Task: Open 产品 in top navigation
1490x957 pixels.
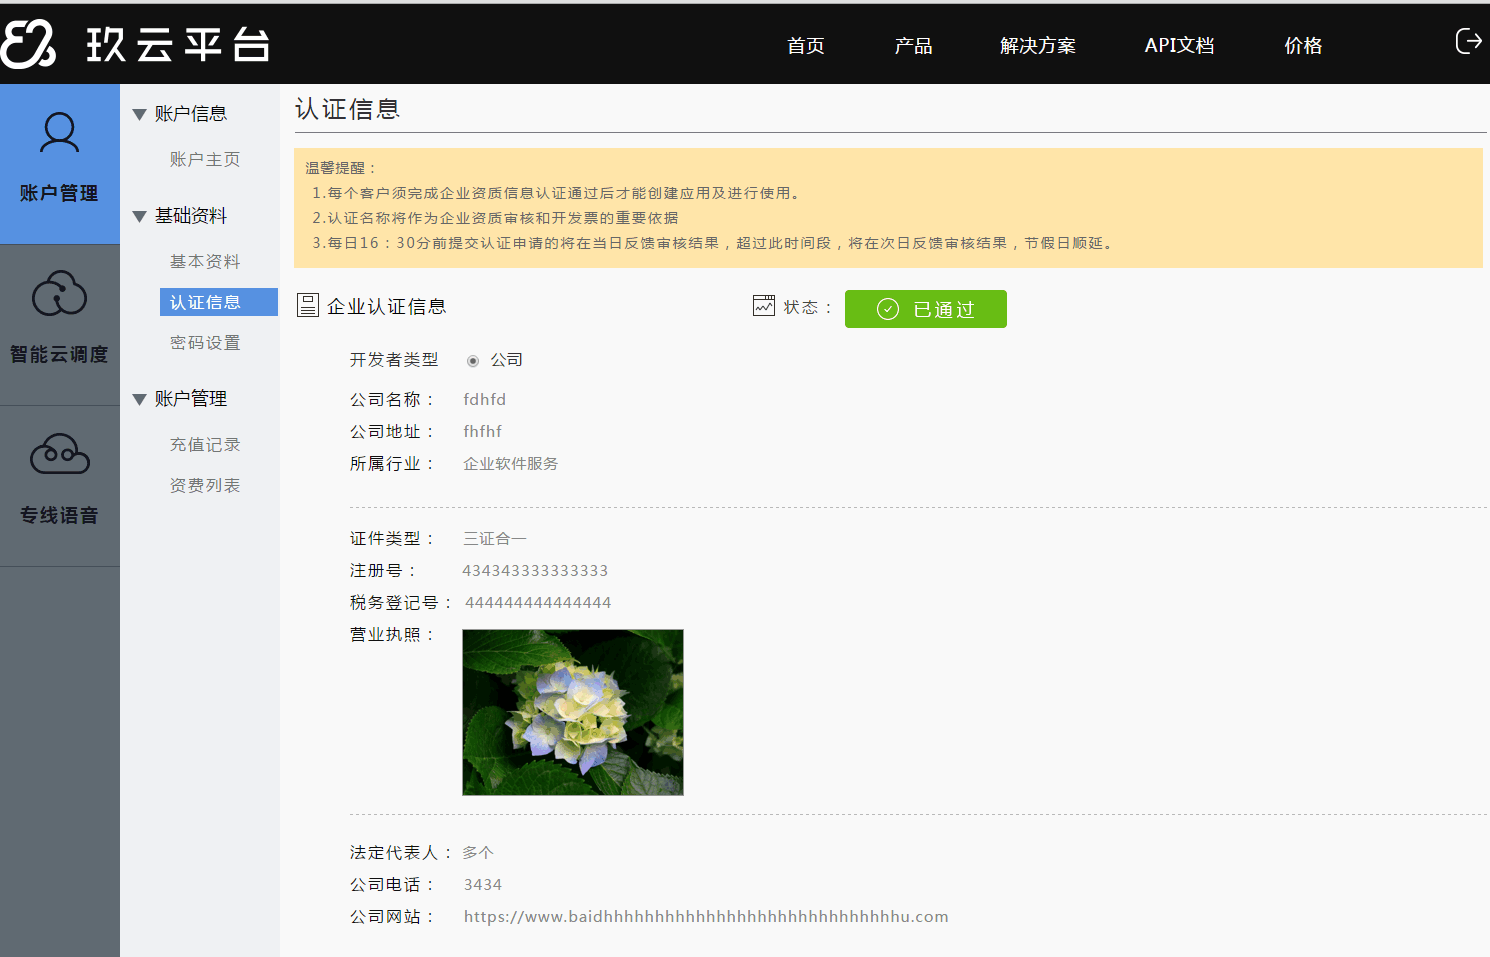Action: coord(913,46)
